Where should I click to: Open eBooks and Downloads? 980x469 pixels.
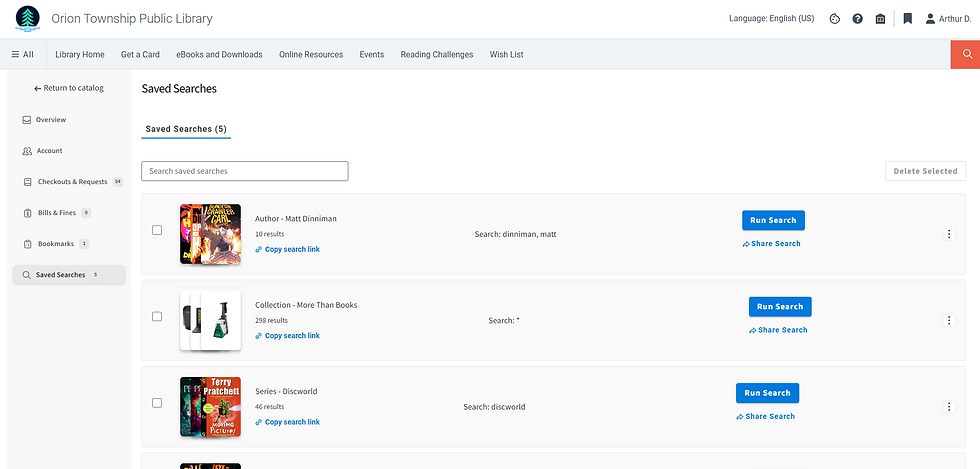[x=219, y=54]
